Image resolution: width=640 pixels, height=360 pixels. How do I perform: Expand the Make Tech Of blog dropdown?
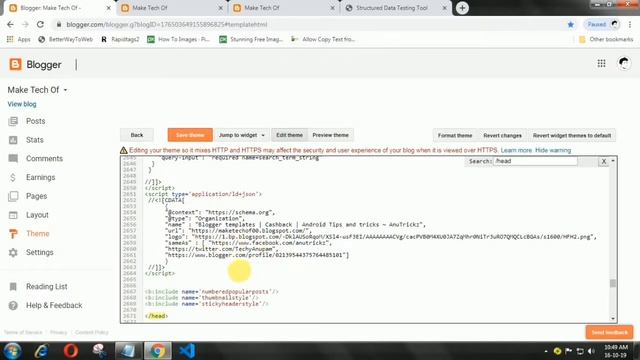(x=65, y=90)
